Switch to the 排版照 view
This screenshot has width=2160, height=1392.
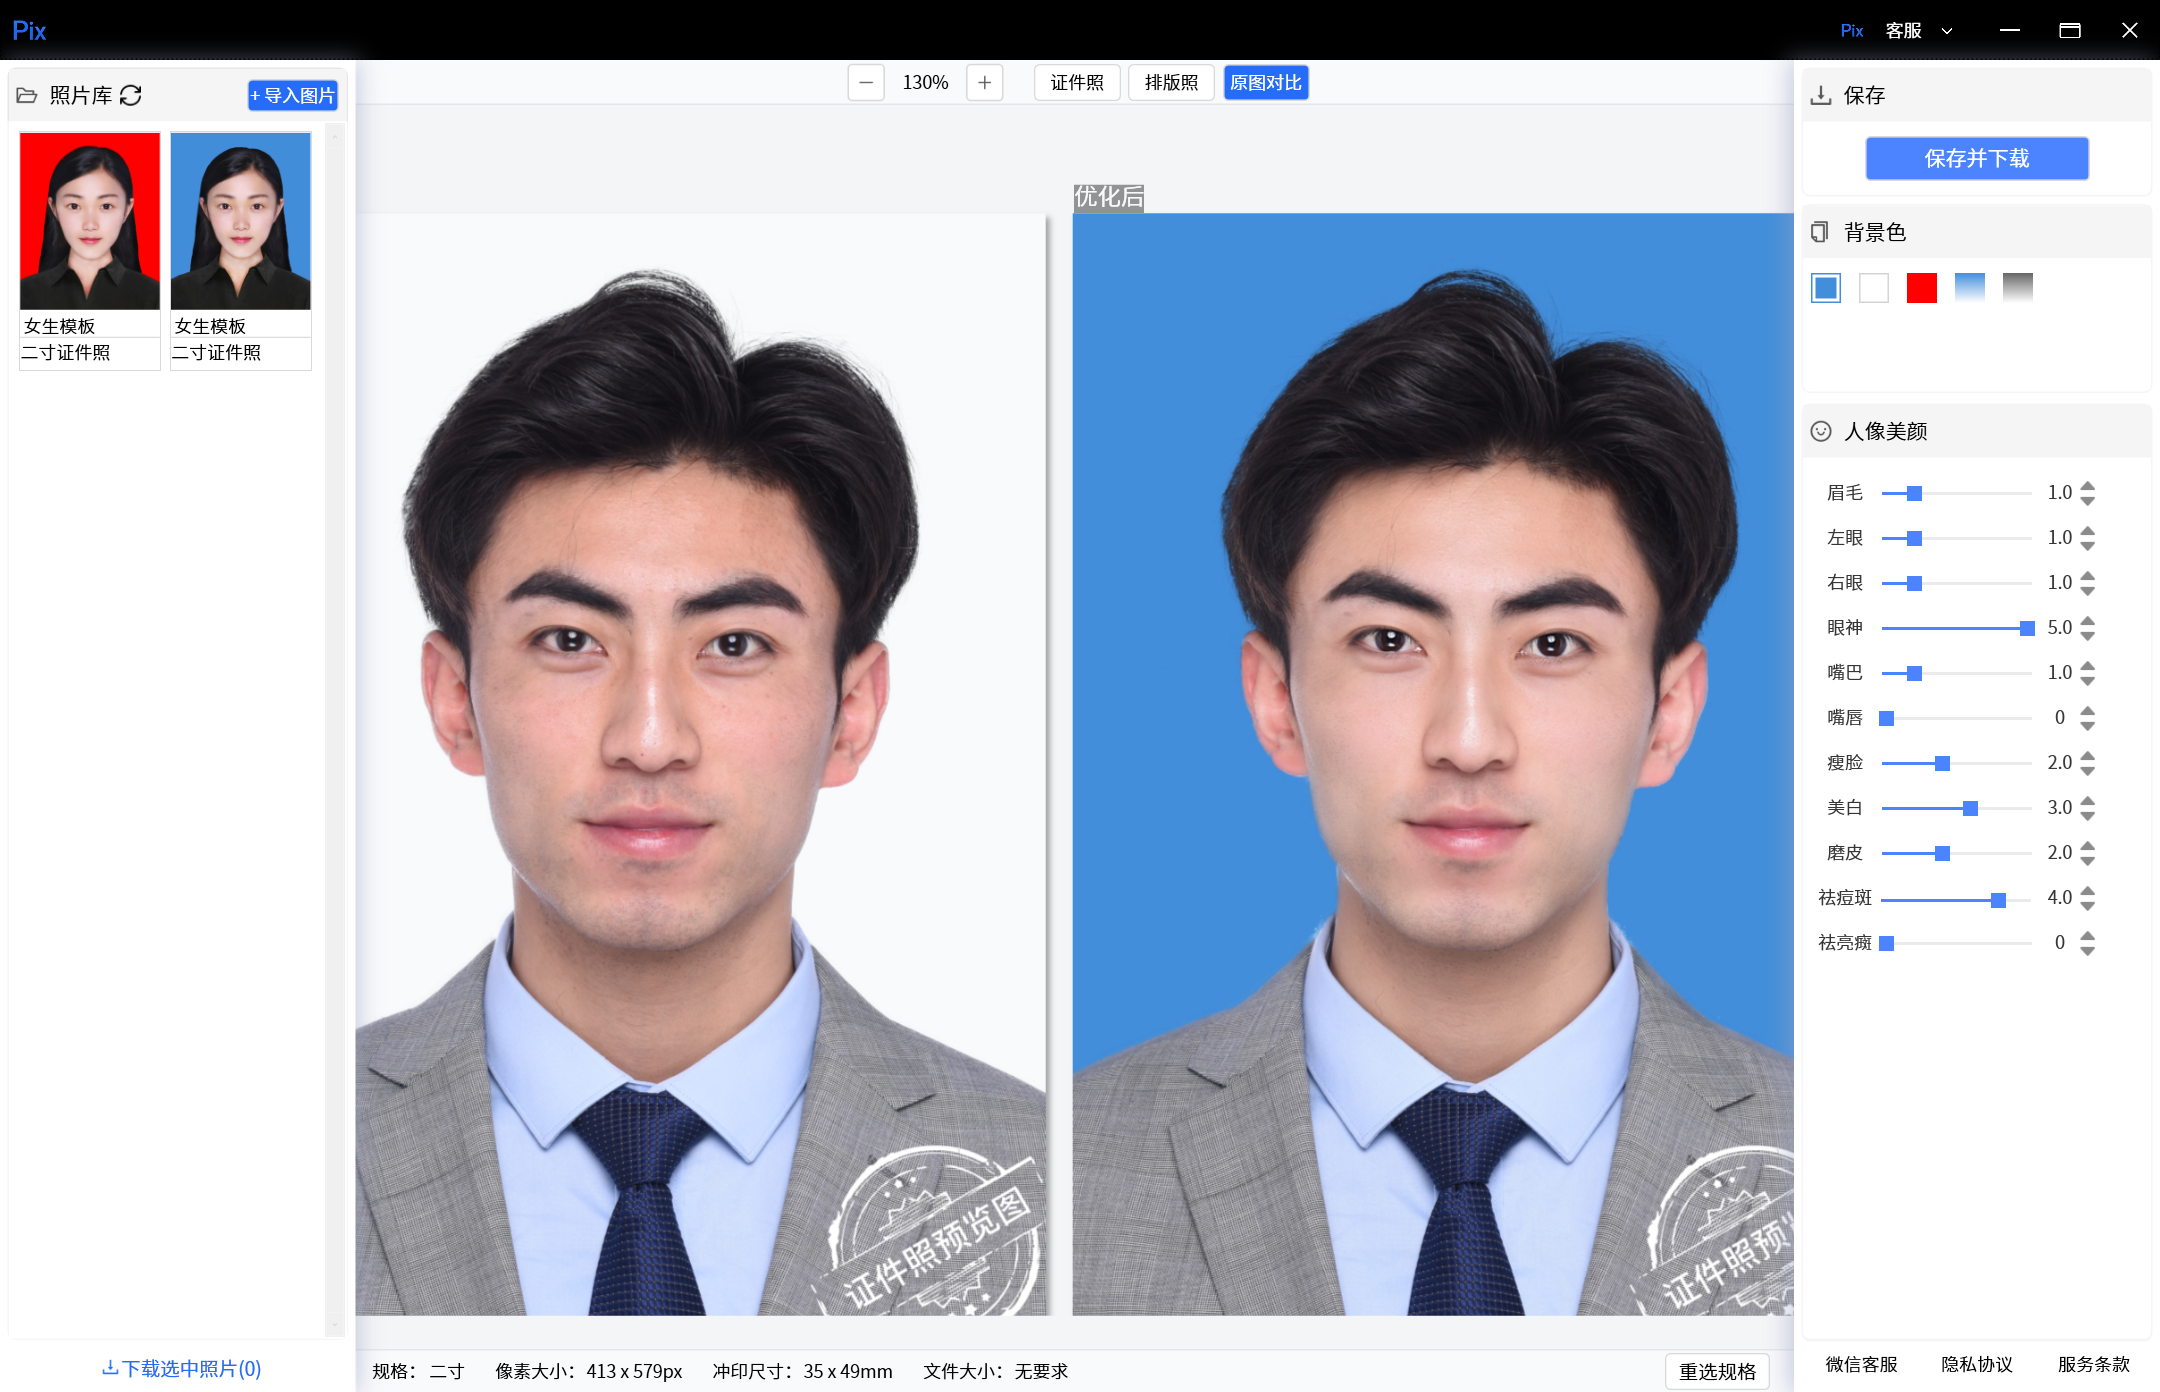[1171, 83]
